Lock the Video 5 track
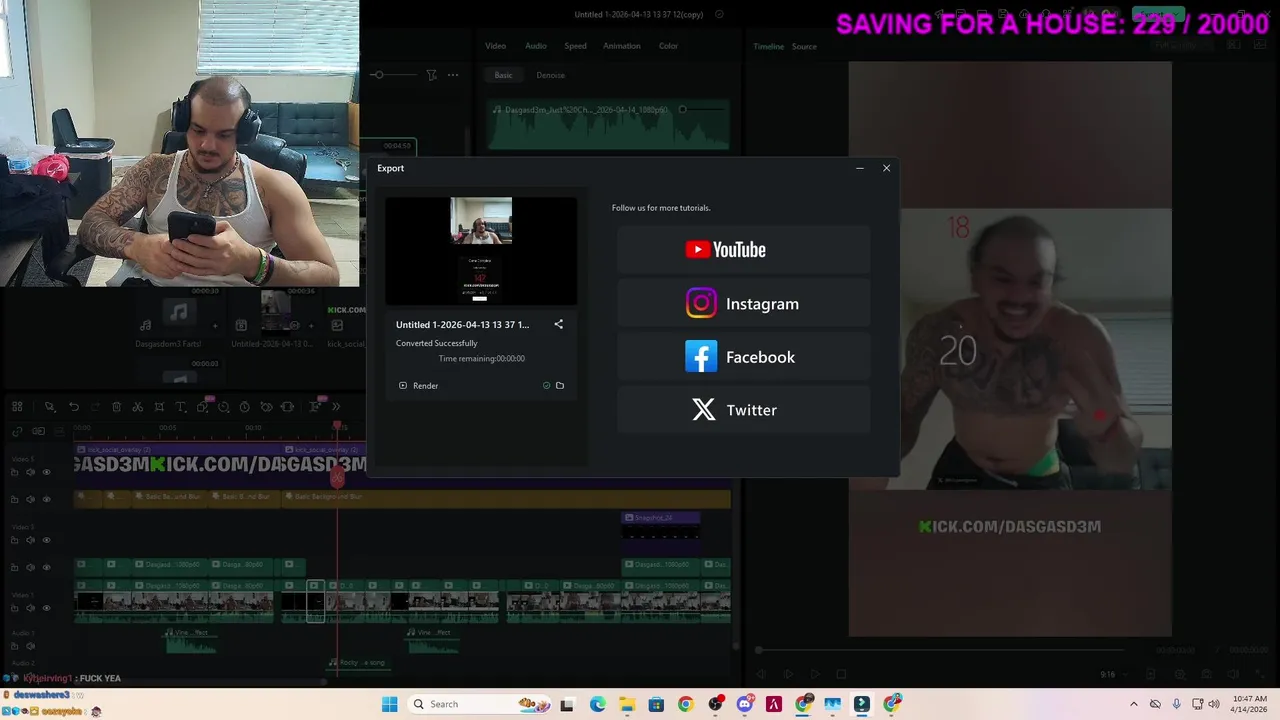Viewport: 1280px width, 720px height. pyautogui.click(x=14, y=472)
